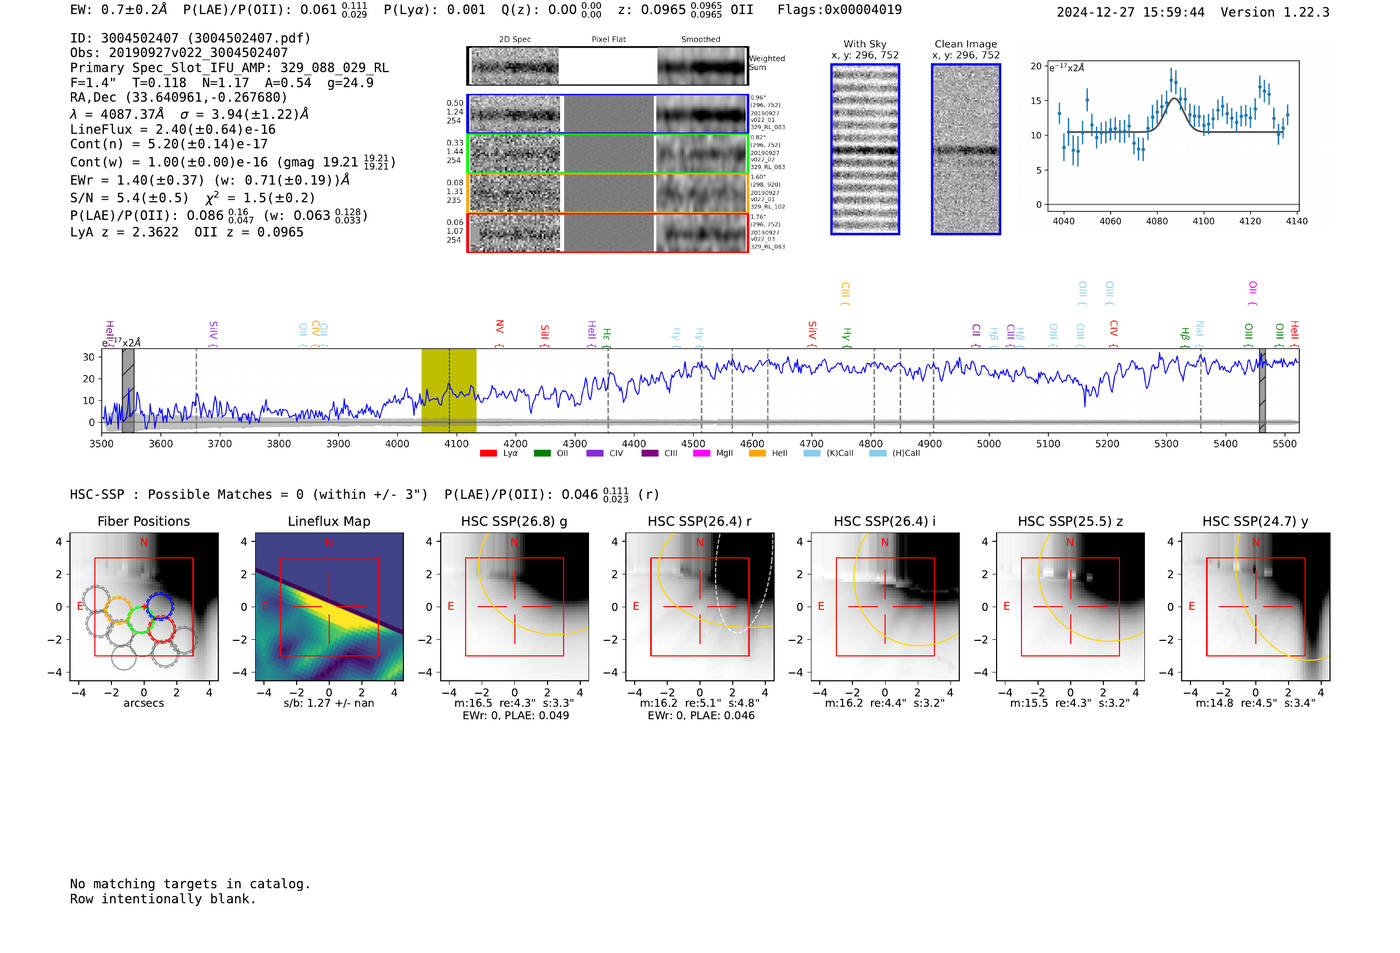This screenshot has height=953, width=1400.
Task: Click the hatched gray band near 5460Å
Action: click(x=1262, y=390)
